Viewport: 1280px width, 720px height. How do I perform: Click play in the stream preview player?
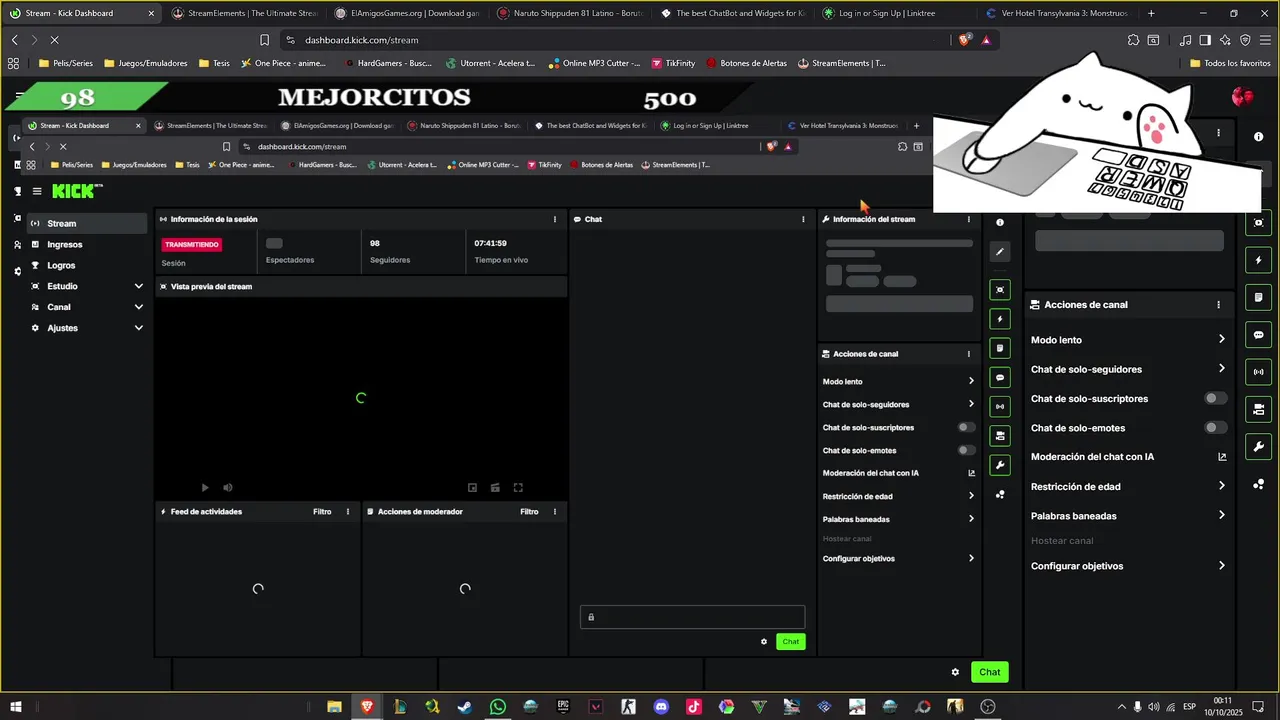click(205, 488)
